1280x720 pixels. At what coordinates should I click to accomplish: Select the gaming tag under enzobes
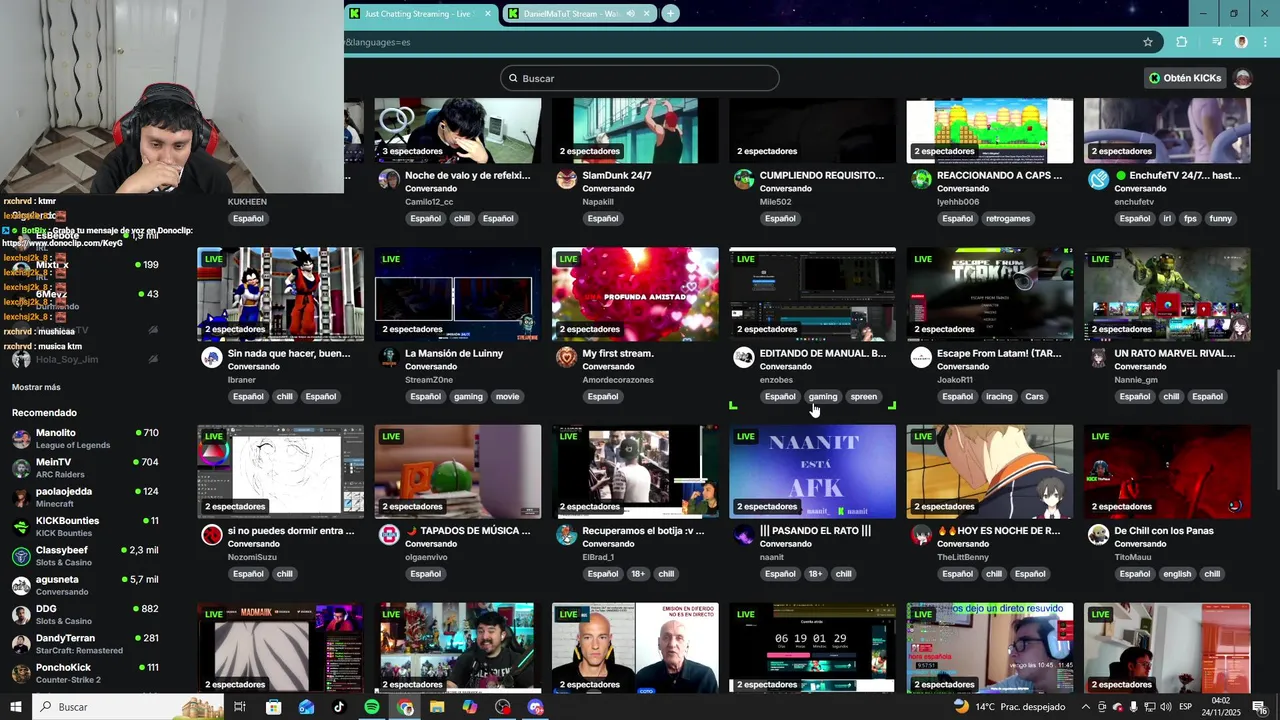[x=823, y=396]
